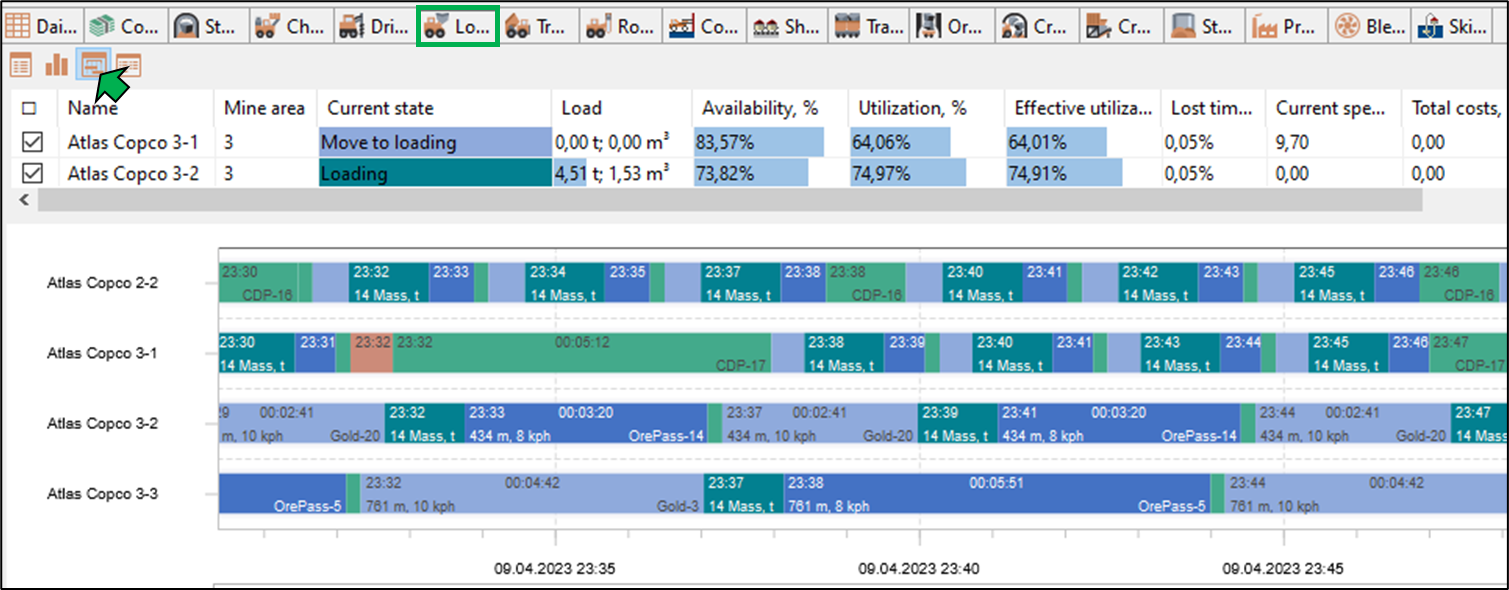
Task: Click the '09.04.2023 23:35' time axis label
Action: coord(555,568)
